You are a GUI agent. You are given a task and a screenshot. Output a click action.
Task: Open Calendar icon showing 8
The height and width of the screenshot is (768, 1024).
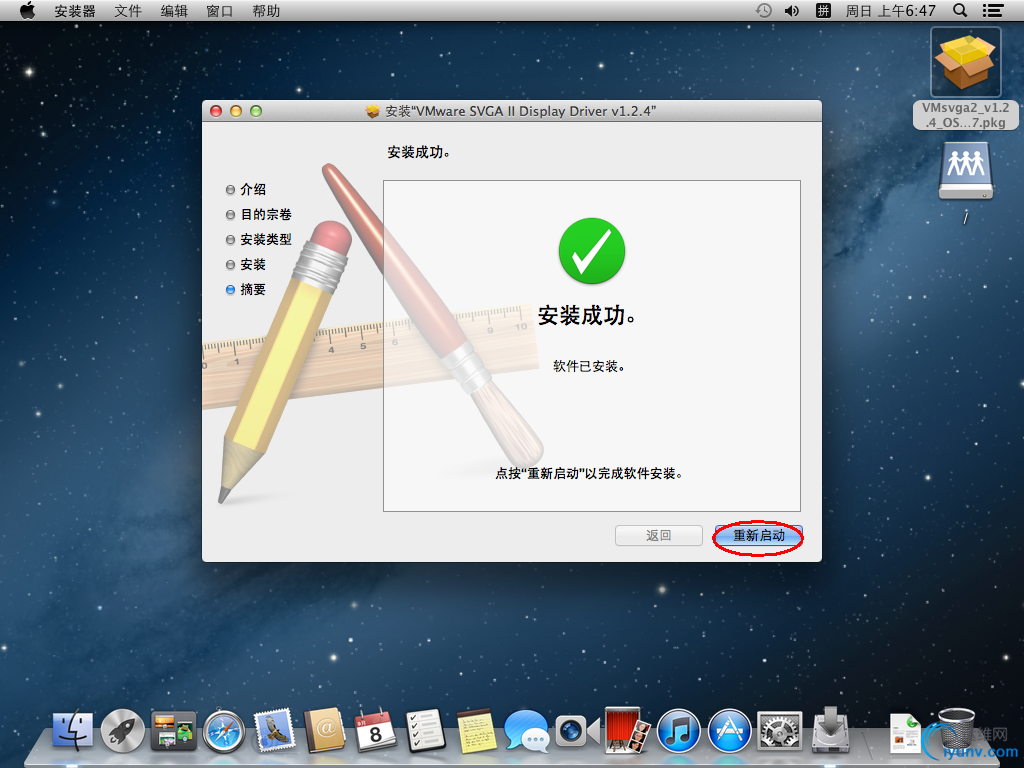(x=376, y=730)
